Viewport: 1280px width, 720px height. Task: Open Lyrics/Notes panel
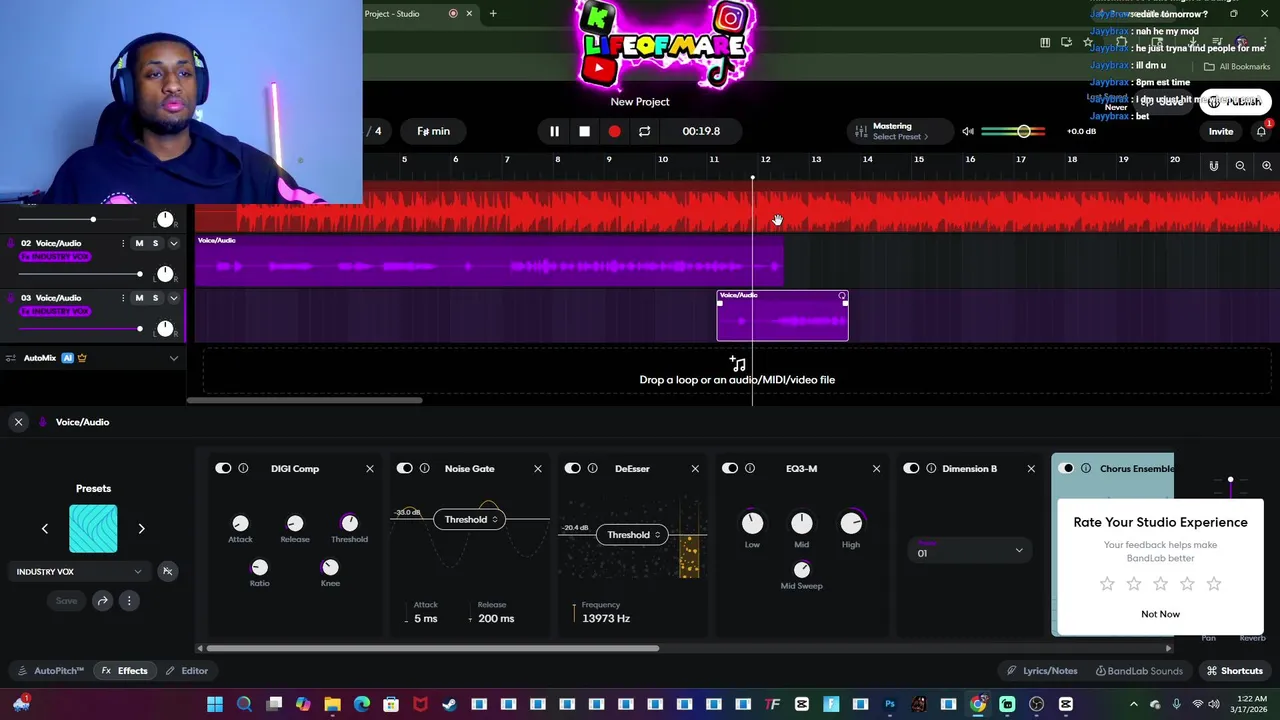pos(1042,671)
